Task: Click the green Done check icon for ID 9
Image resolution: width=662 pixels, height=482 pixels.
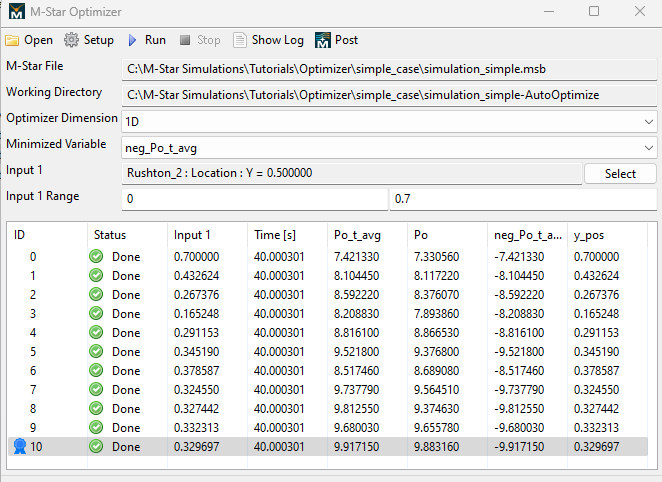Action: point(96,427)
